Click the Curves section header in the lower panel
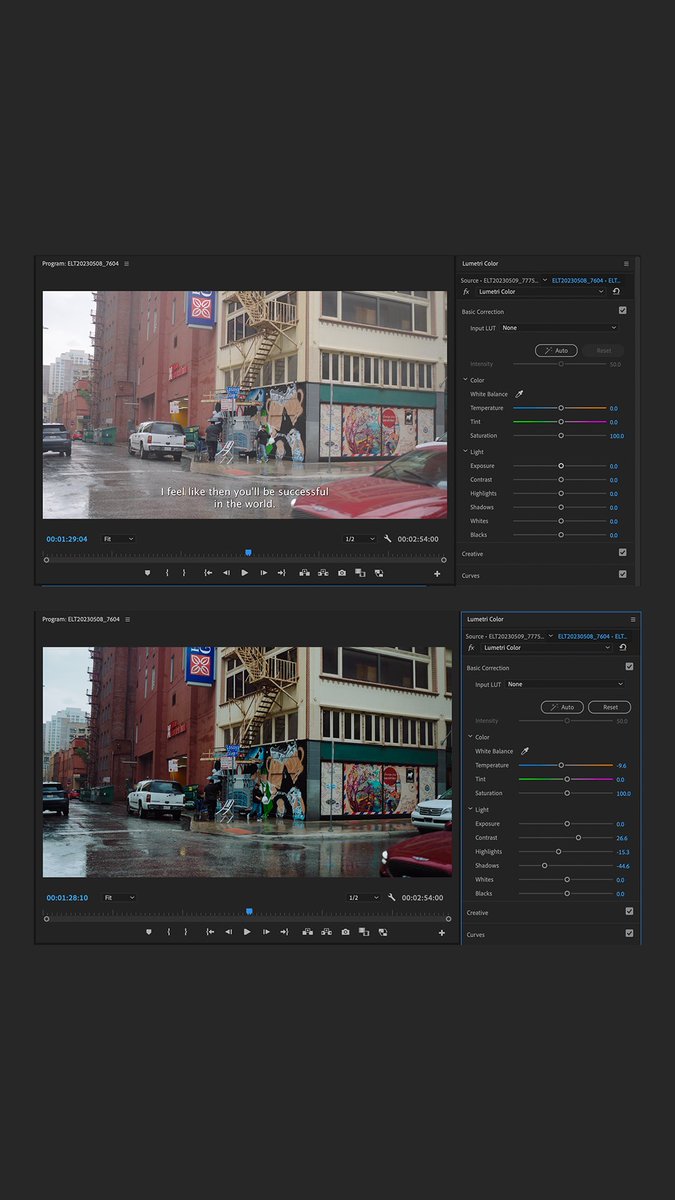This screenshot has height=1200, width=675. click(476, 934)
